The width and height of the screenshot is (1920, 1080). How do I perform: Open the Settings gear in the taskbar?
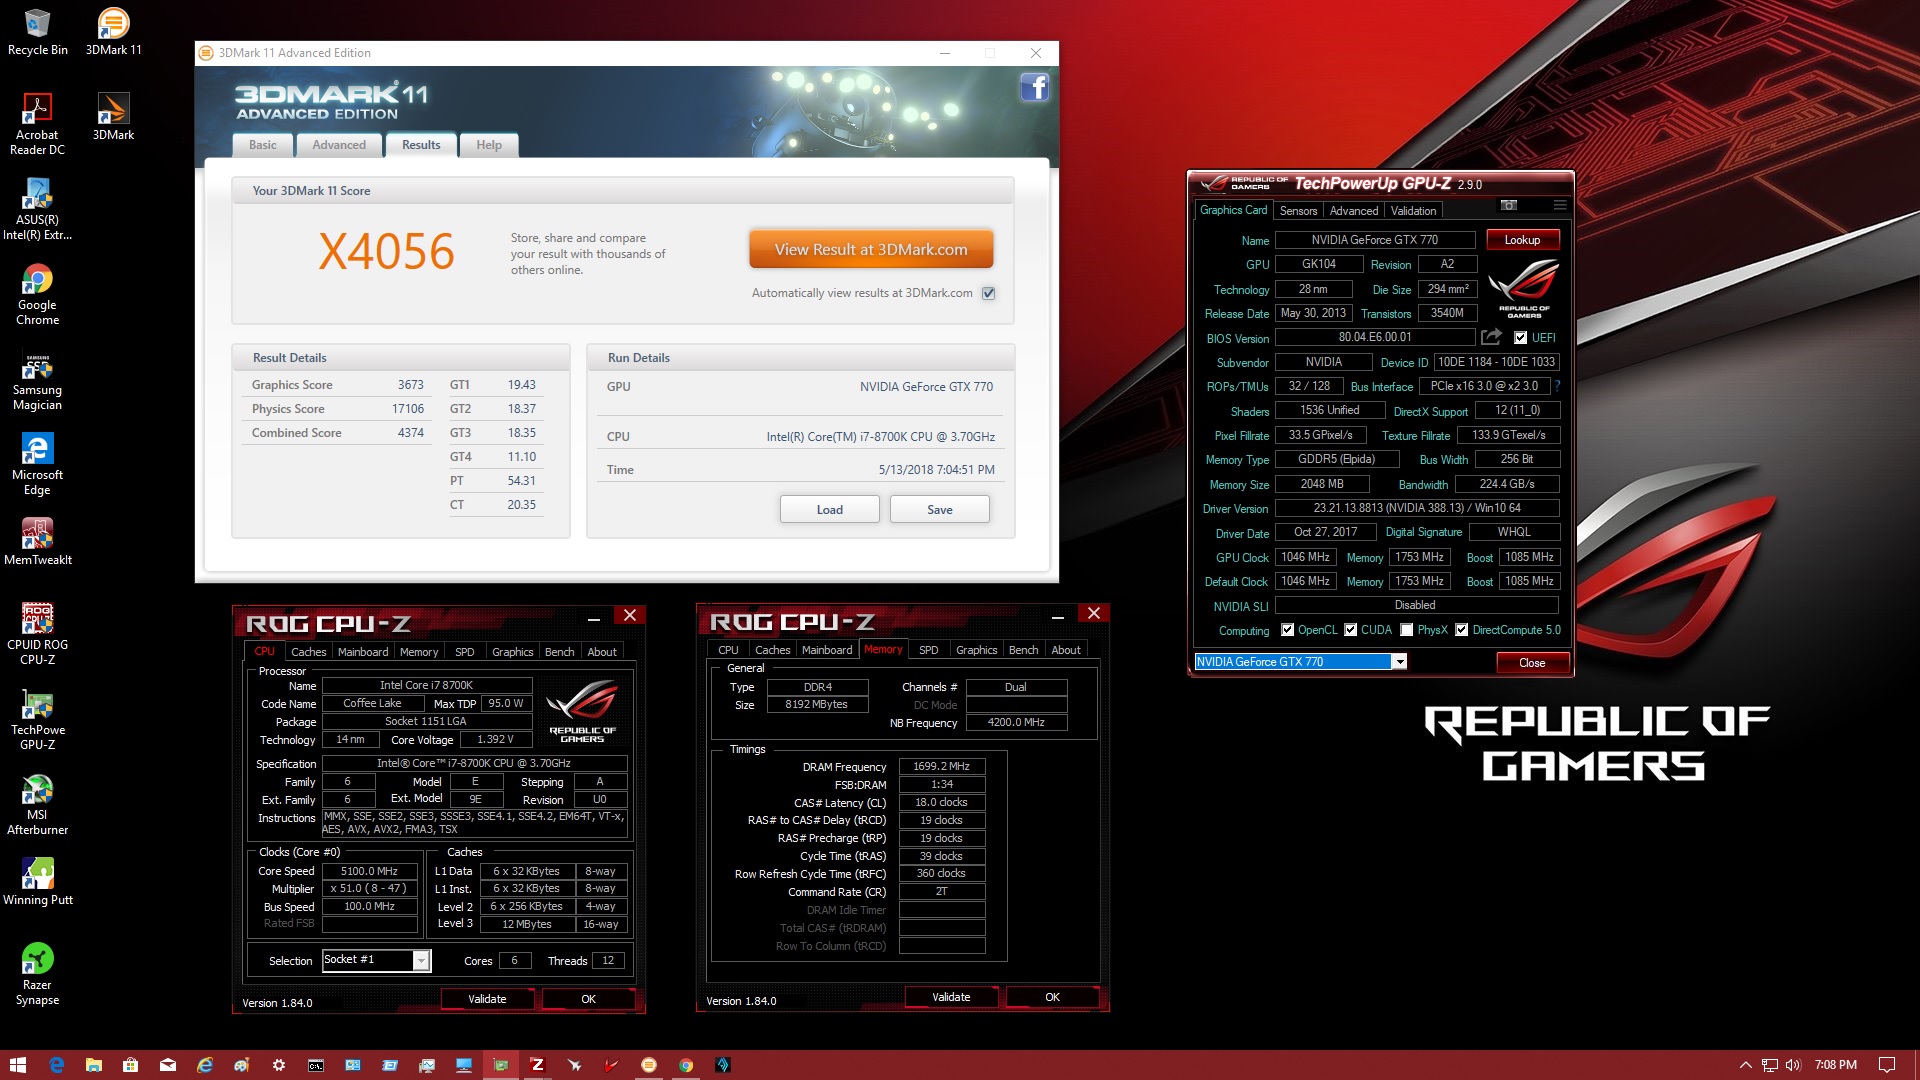(278, 1065)
